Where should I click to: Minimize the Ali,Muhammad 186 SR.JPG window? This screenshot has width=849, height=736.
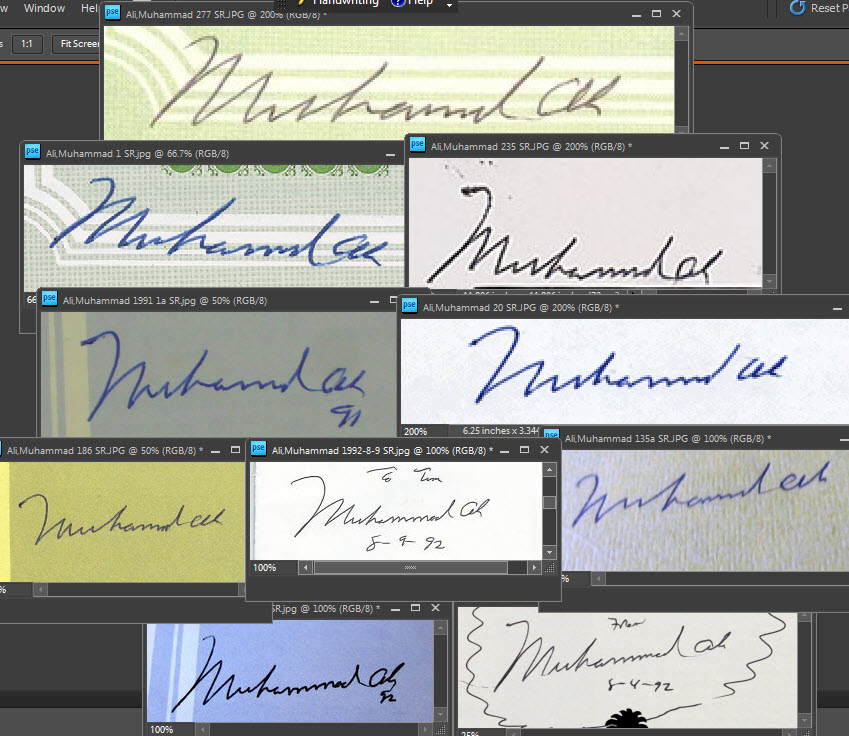pyautogui.click(x=215, y=451)
